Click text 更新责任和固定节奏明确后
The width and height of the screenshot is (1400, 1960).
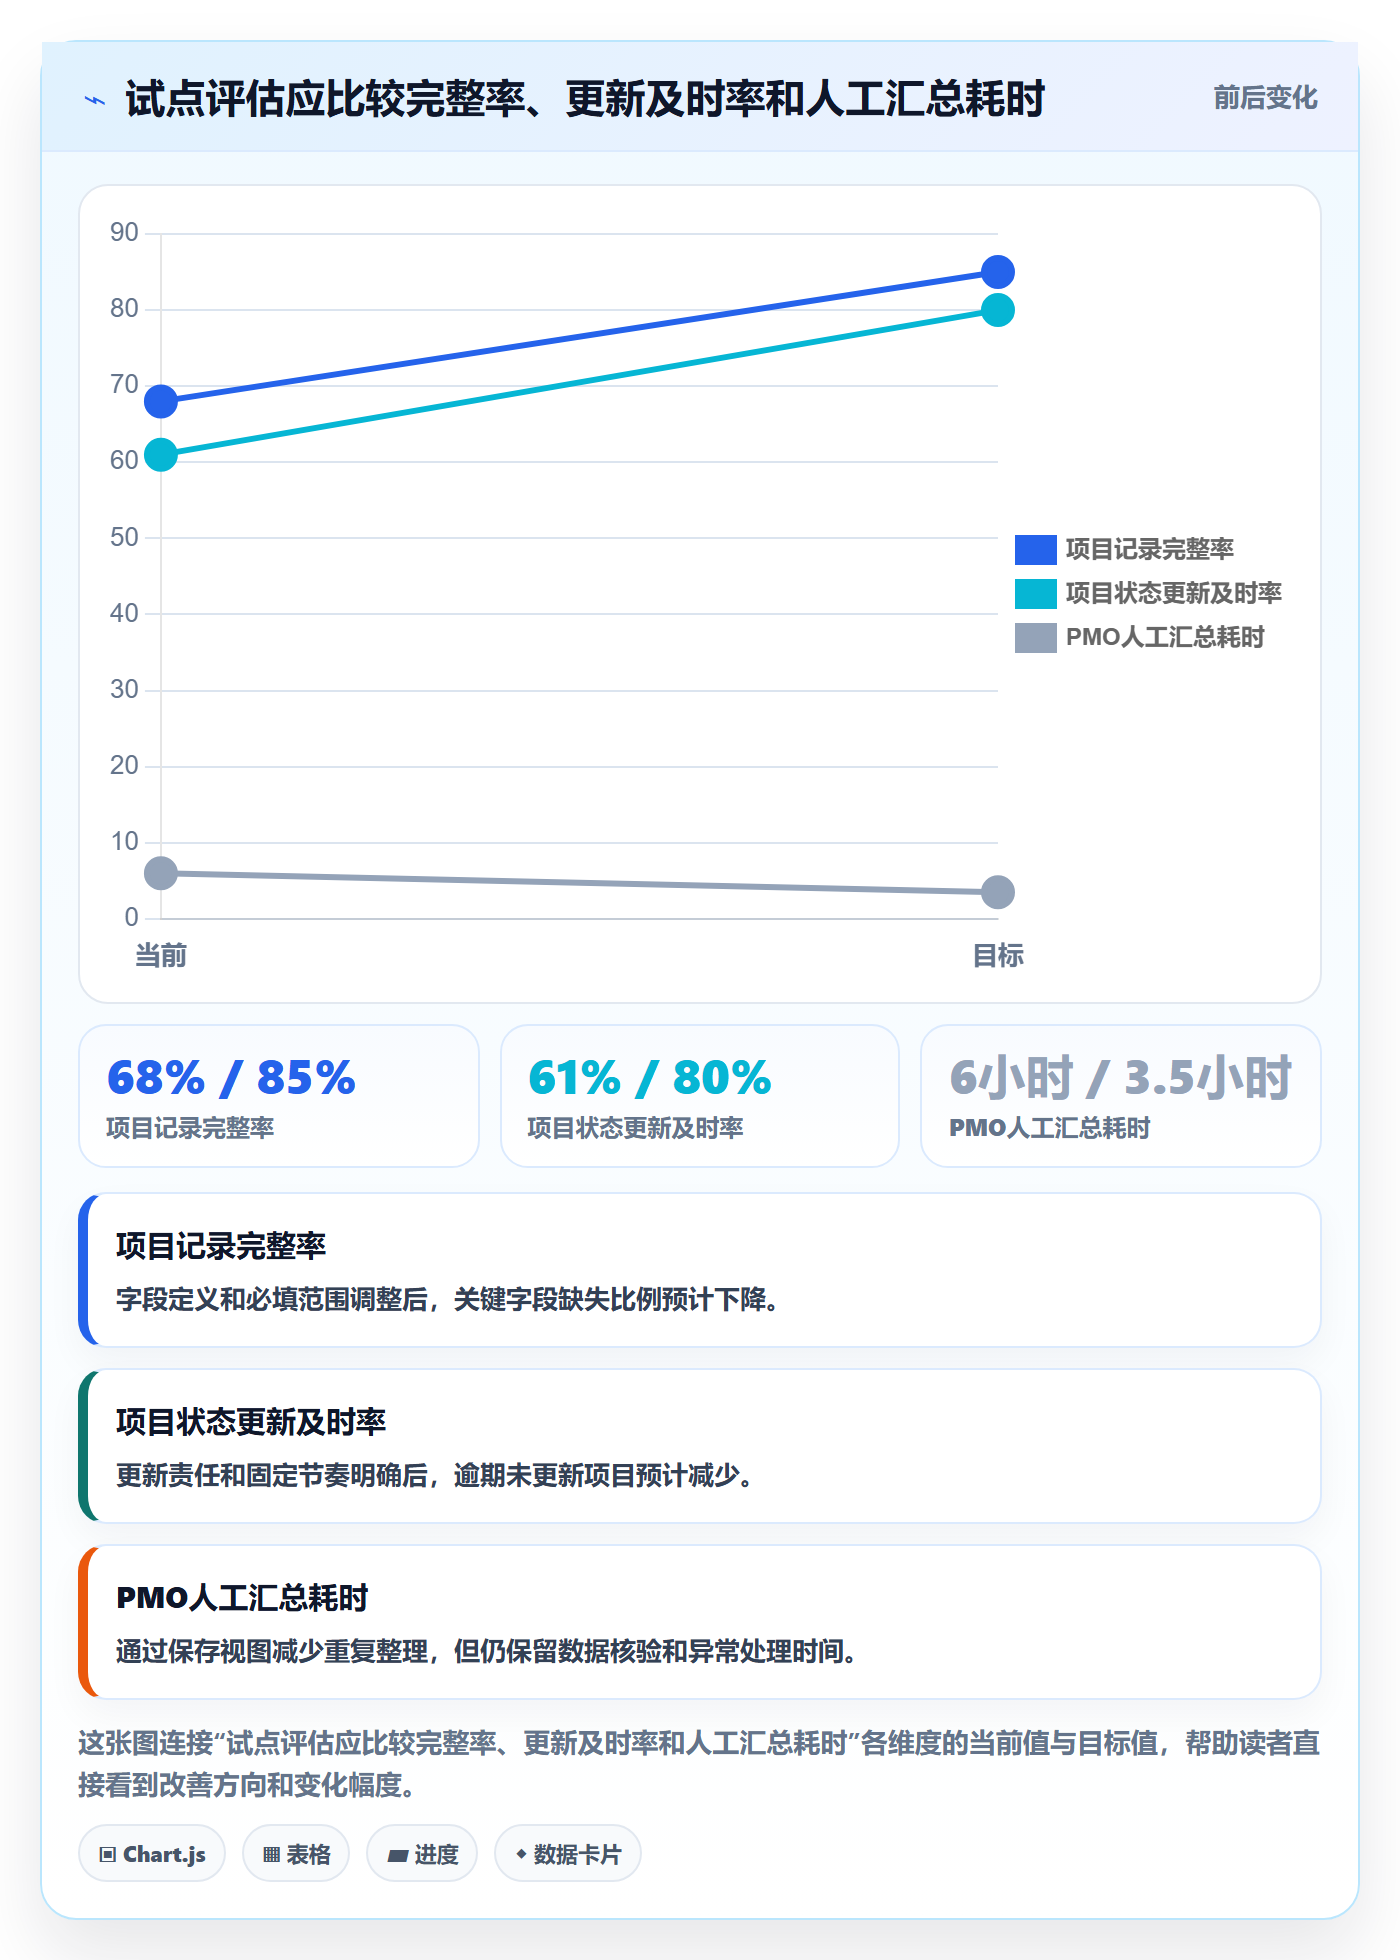coord(272,1476)
